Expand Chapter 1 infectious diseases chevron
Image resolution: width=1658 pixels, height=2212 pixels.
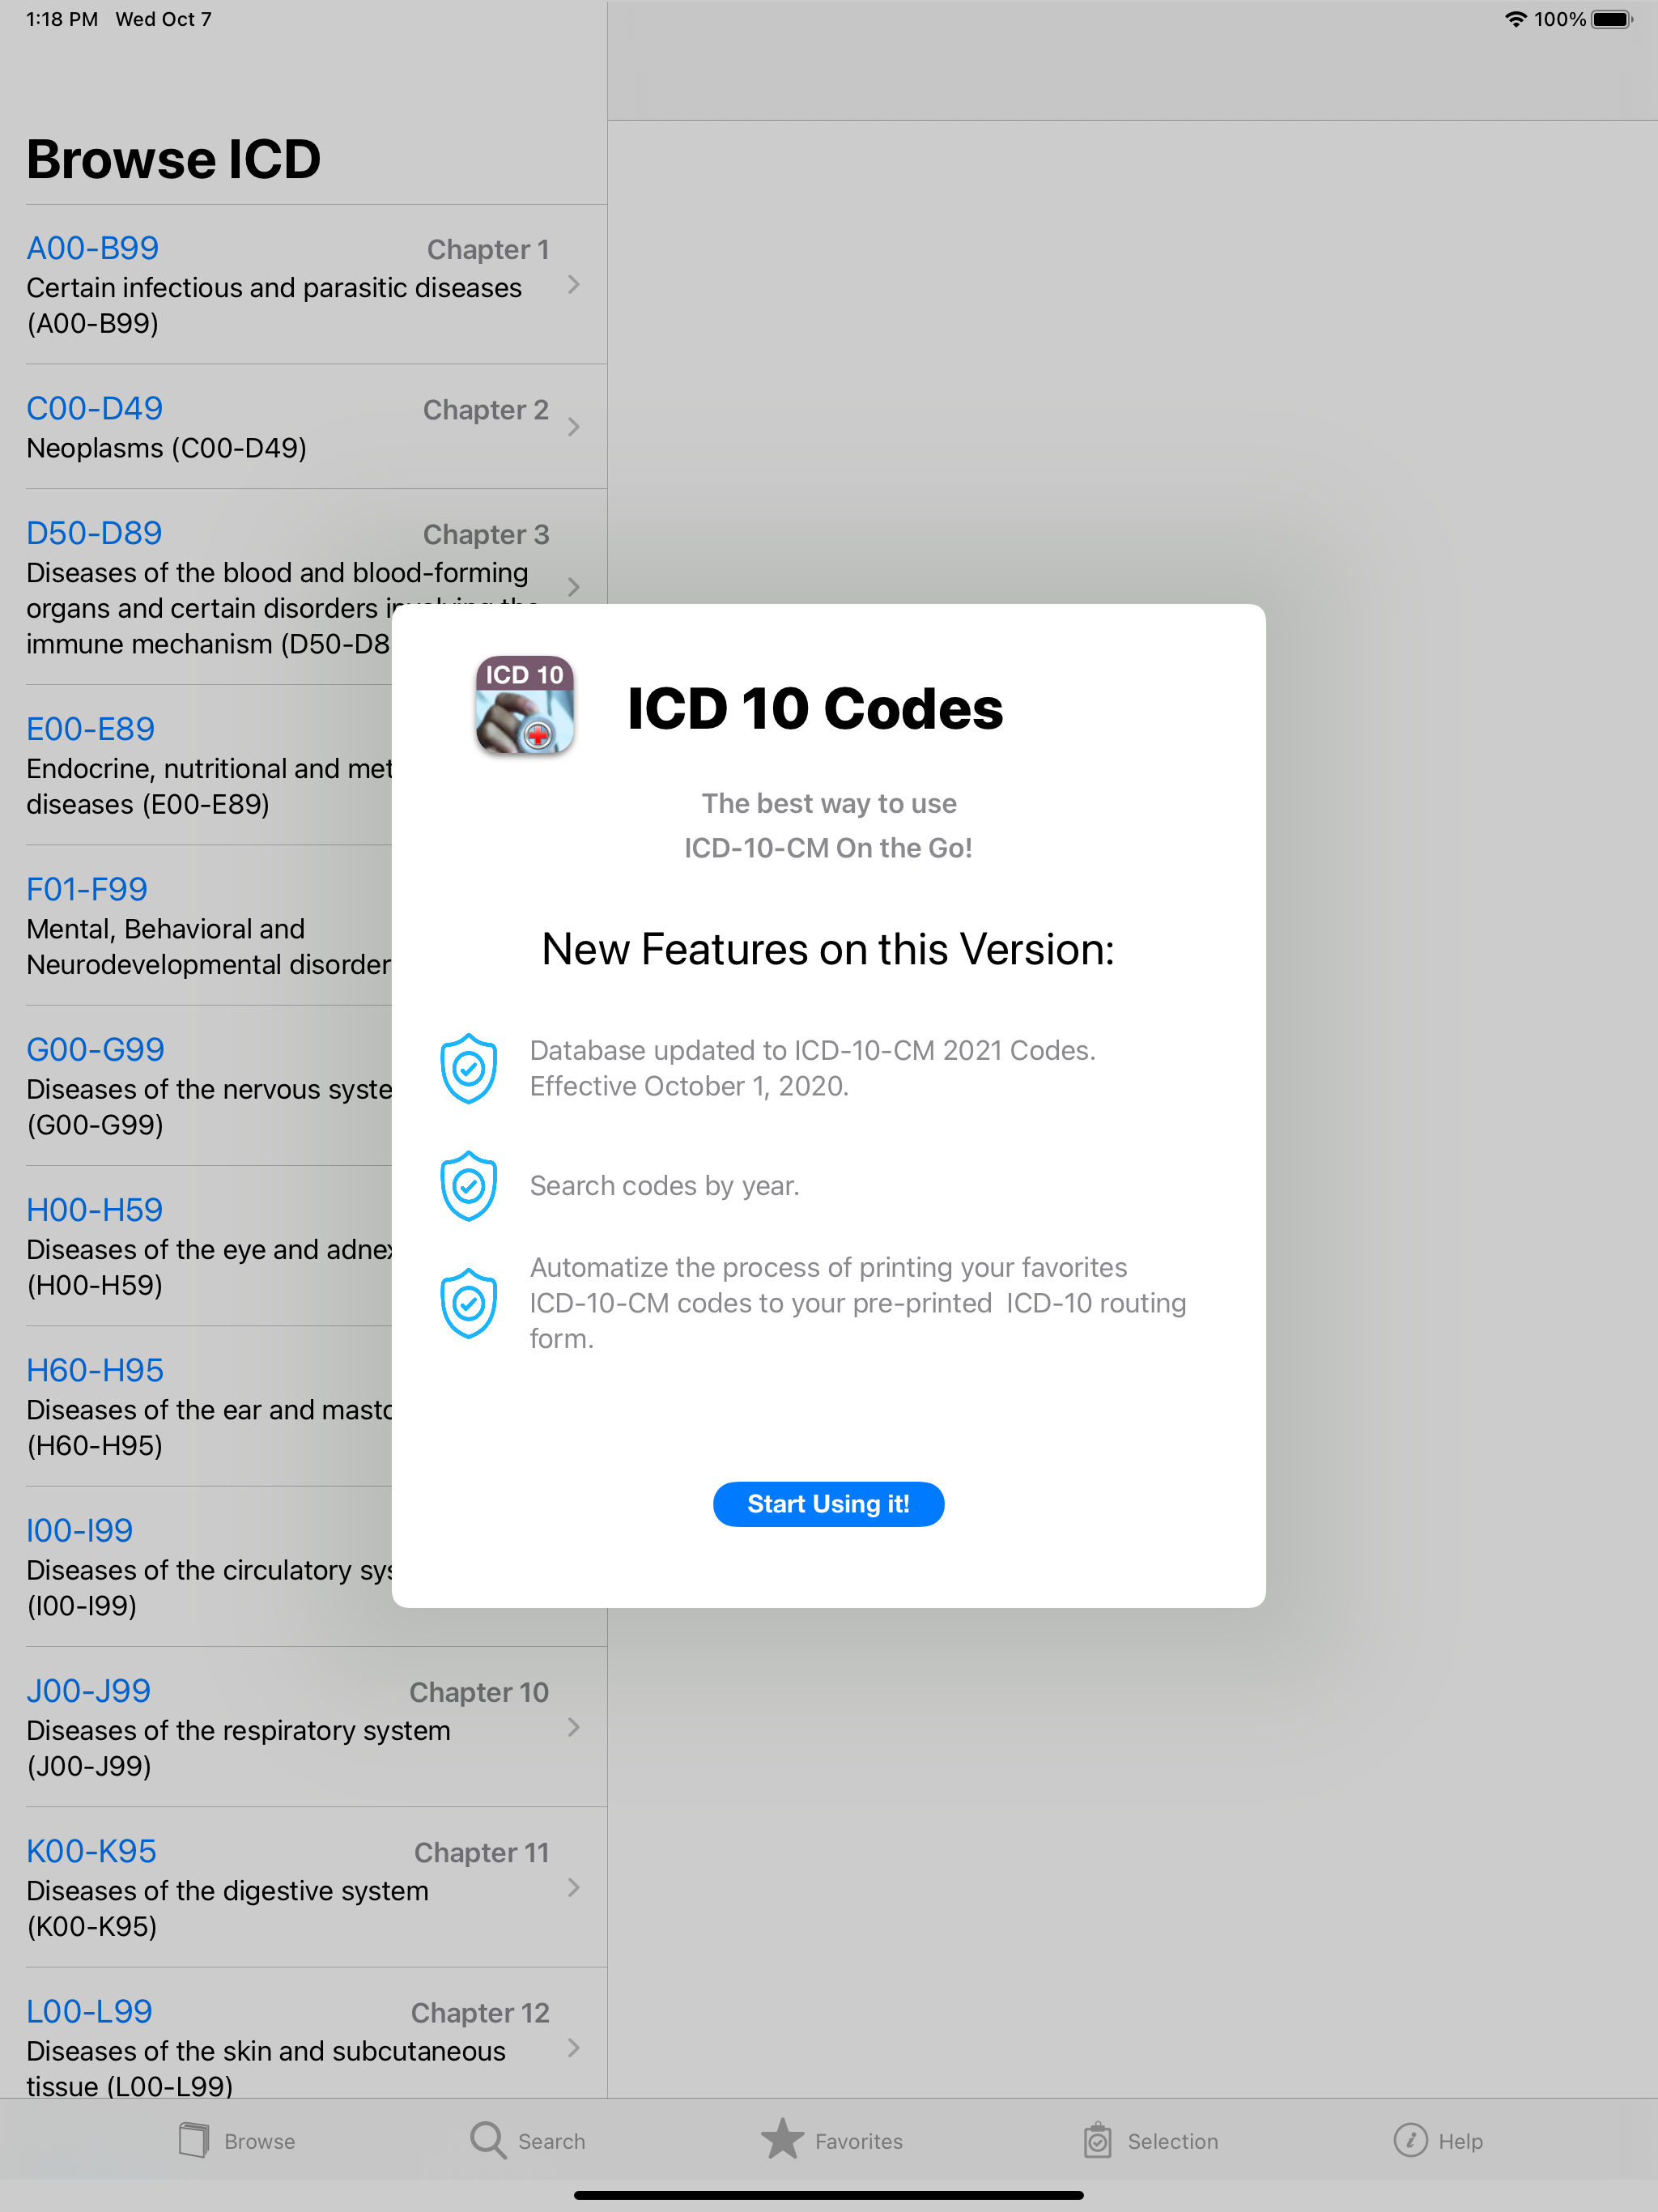pyautogui.click(x=574, y=285)
